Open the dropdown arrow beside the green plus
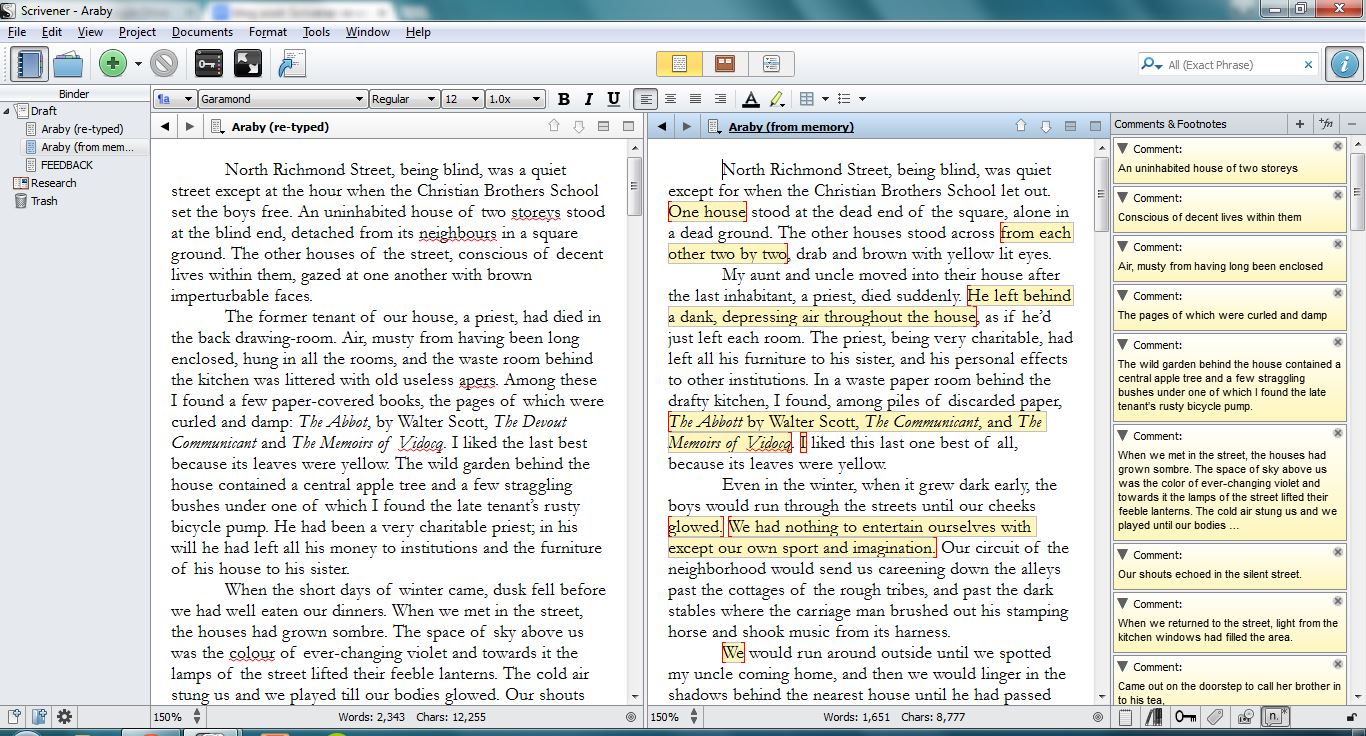 pos(138,64)
